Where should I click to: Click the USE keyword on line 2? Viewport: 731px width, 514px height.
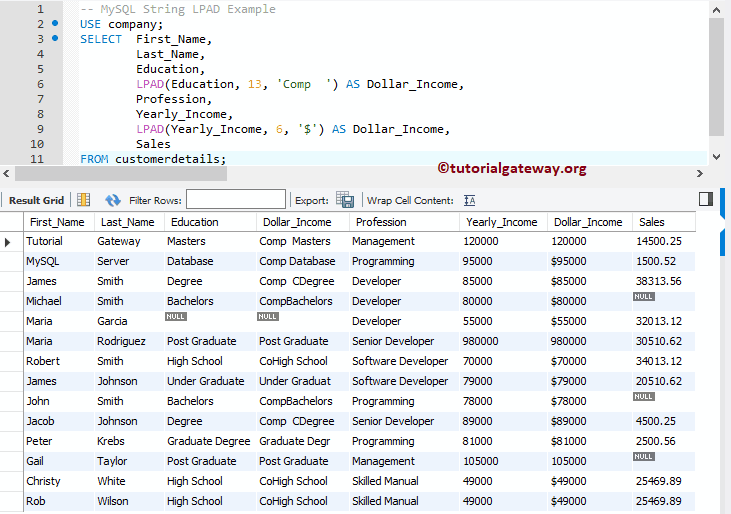[90, 24]
